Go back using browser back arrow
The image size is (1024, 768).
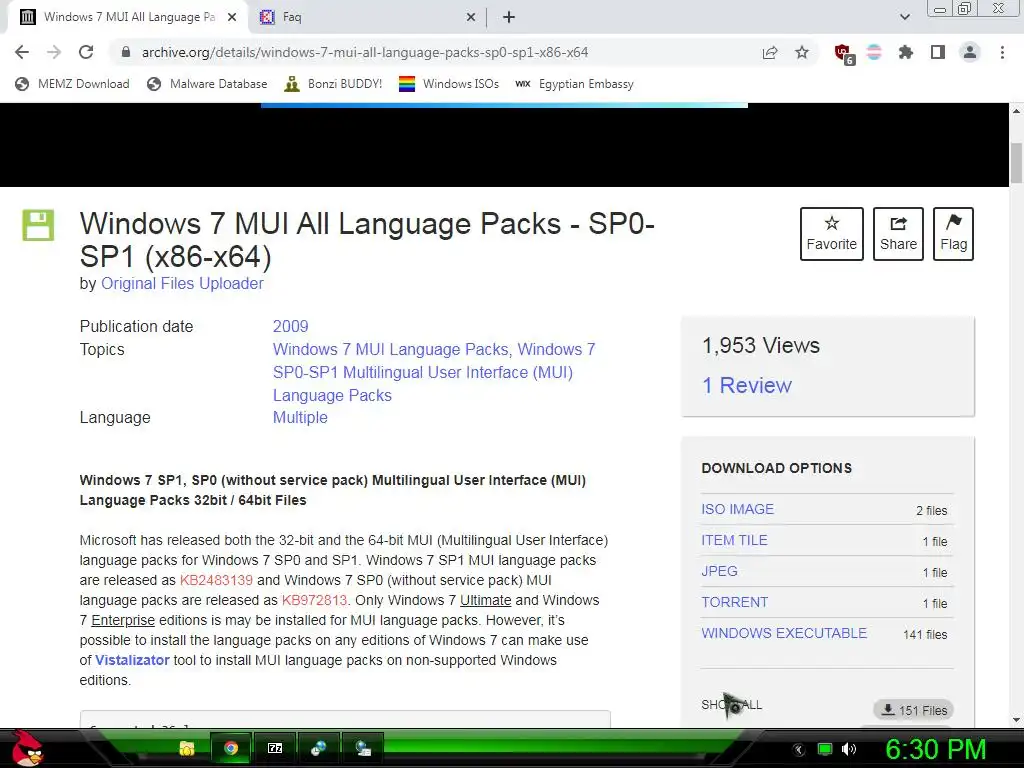pyautogui.click(x=22, y=52)
